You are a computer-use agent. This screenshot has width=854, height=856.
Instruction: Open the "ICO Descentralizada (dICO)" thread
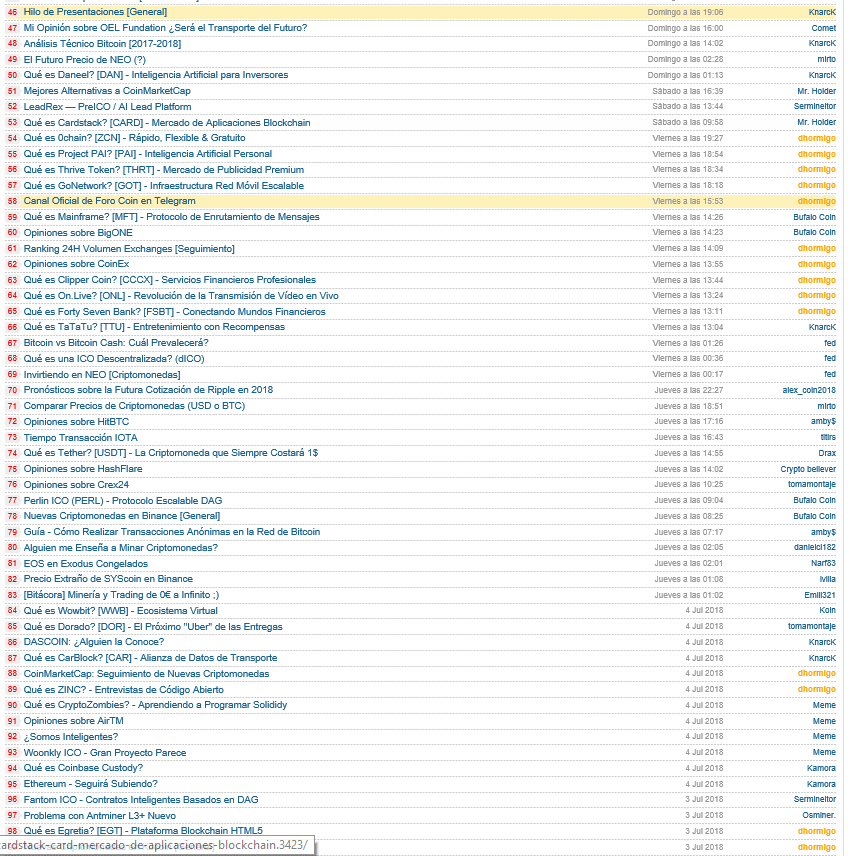pos(114,358)
